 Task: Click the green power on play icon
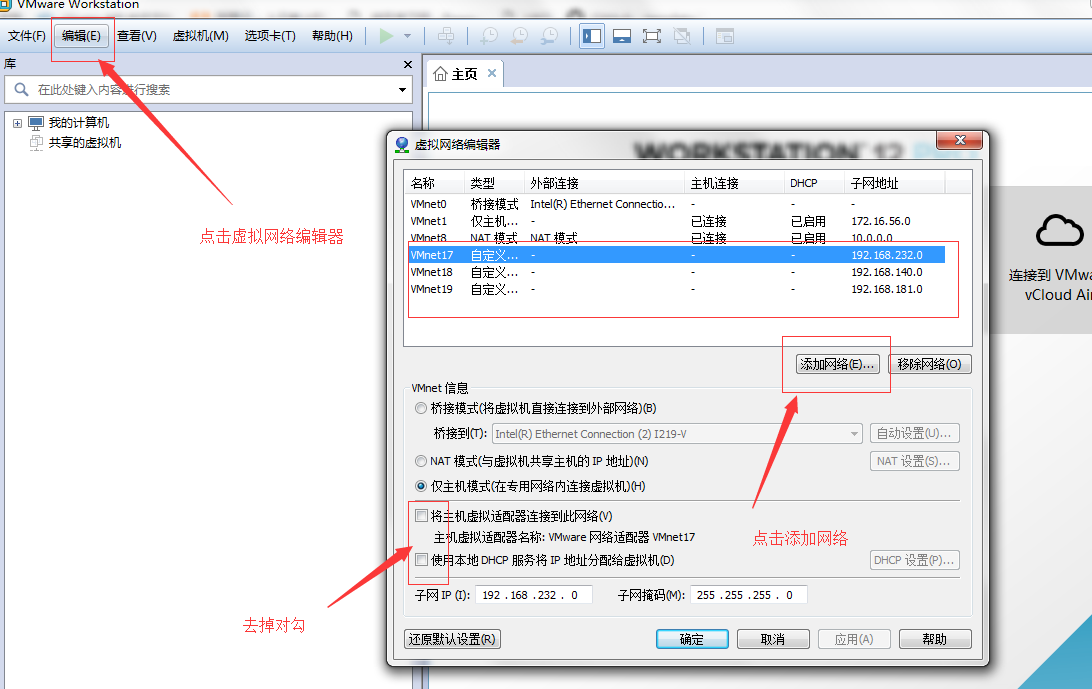point(386,36)
